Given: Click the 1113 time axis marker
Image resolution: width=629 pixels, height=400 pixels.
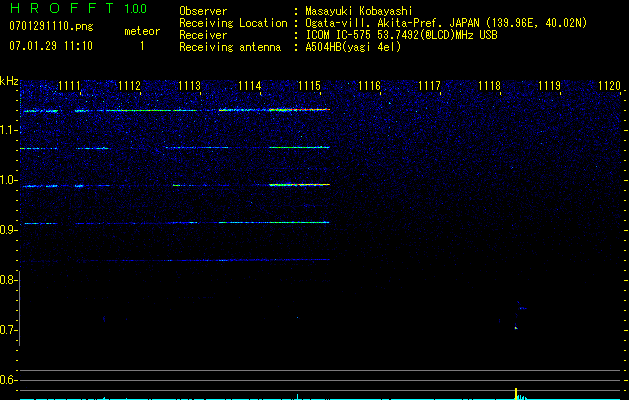Looking at the screenshot, I should pyautogui.click(x=189, y=86).
